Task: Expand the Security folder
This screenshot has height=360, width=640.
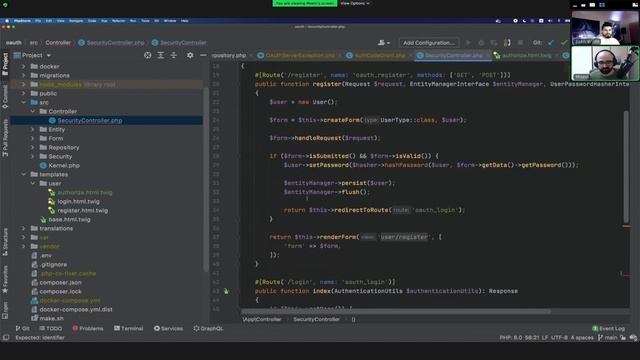Action: point(33,156)
